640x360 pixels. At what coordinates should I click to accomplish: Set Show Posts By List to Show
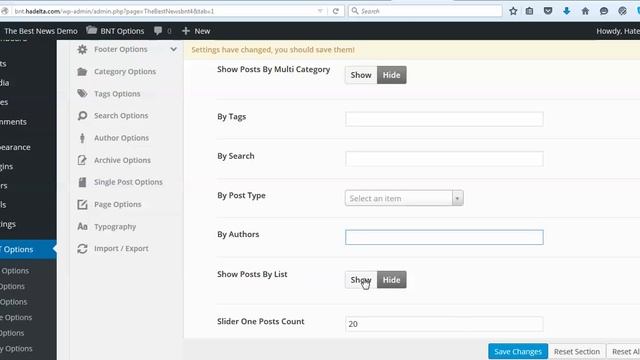(361, 280)
